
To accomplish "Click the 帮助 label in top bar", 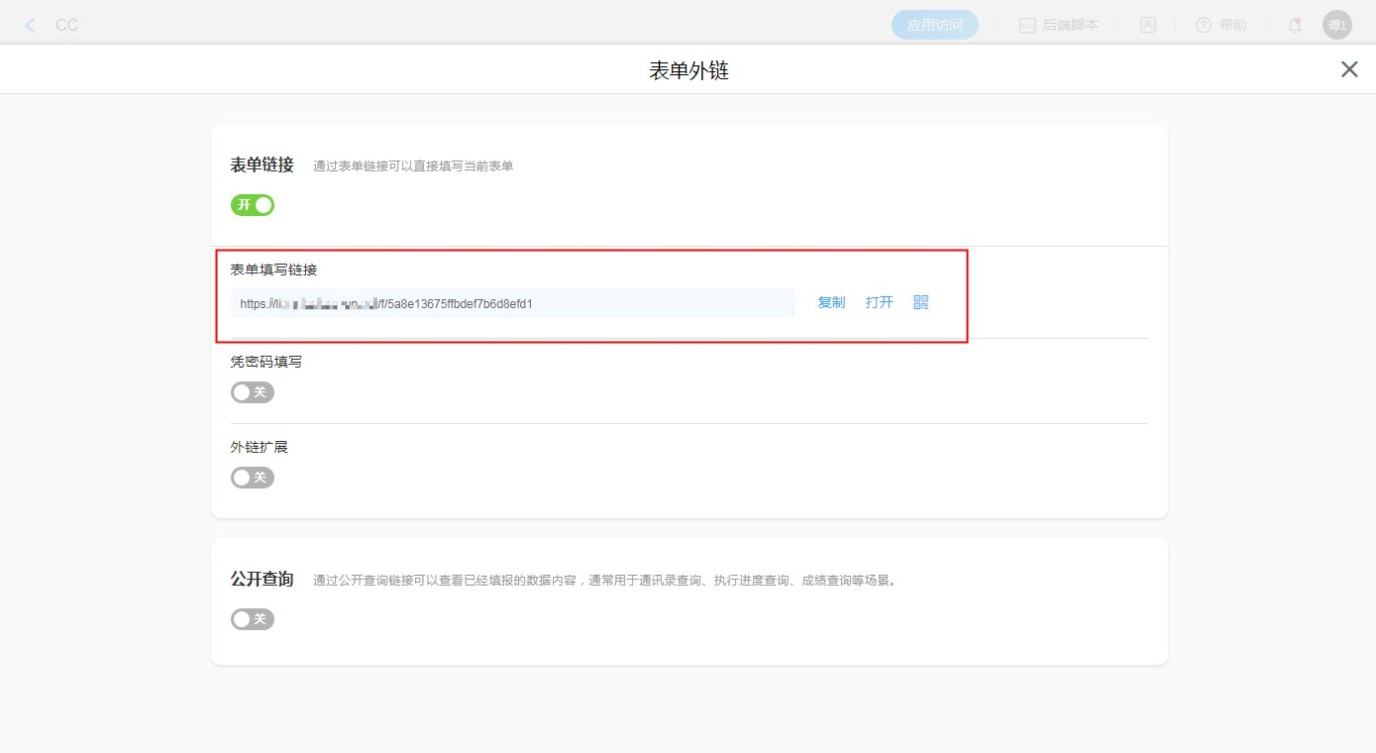I will pos(1233,25).
